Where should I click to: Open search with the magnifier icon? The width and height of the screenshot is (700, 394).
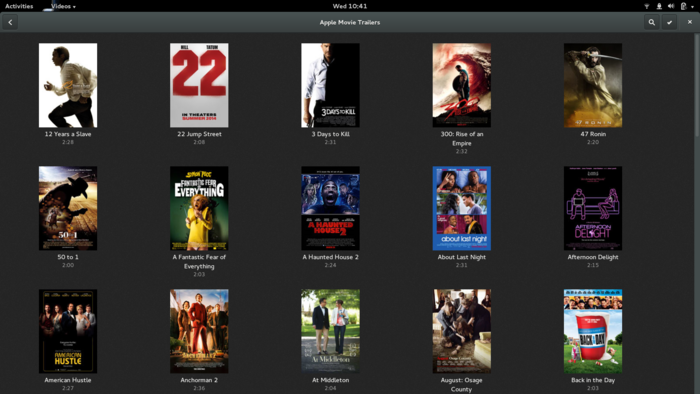point(652,22)
